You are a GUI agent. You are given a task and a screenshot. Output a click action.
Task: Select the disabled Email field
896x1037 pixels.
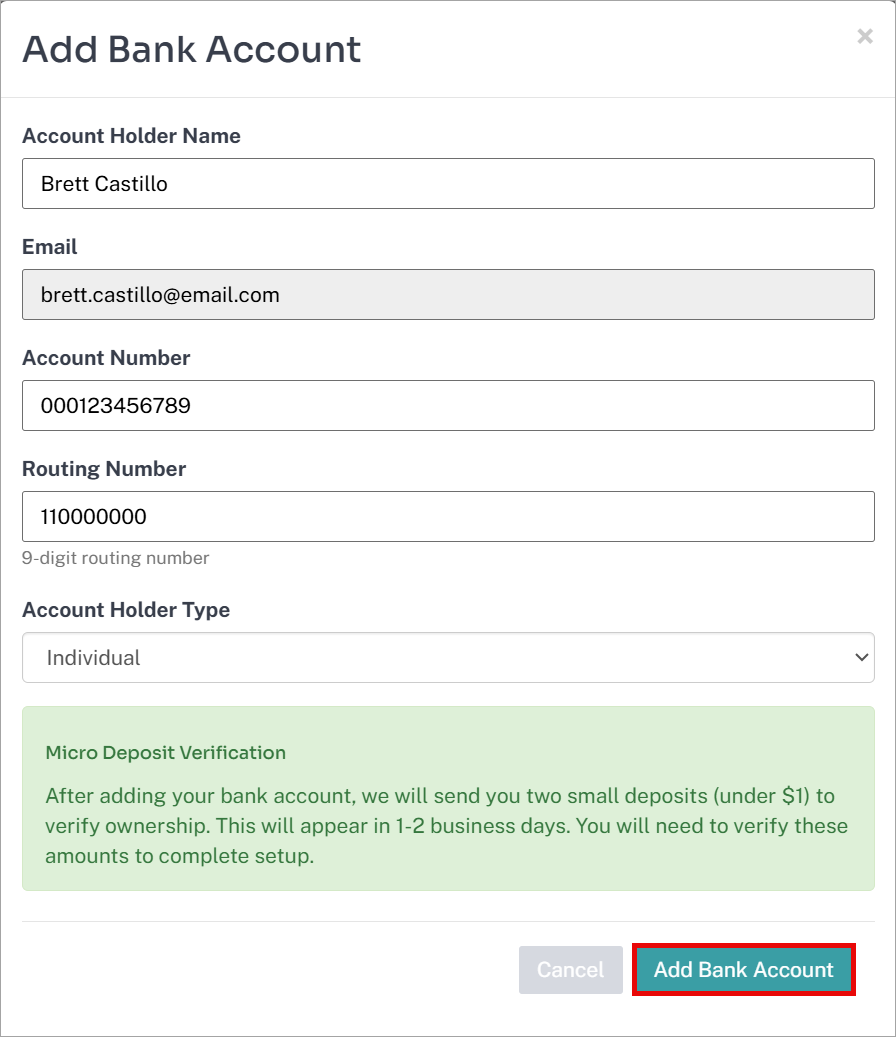click(448, 294)
